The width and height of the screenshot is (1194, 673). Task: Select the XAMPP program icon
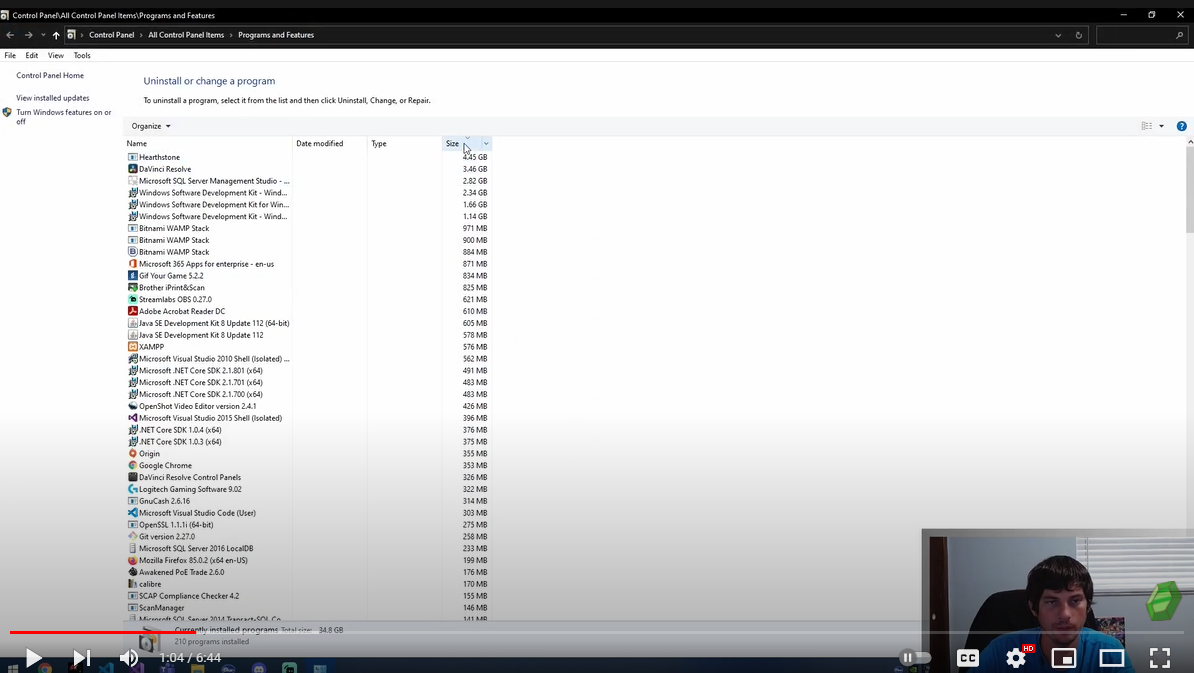[x=132, y=347]
